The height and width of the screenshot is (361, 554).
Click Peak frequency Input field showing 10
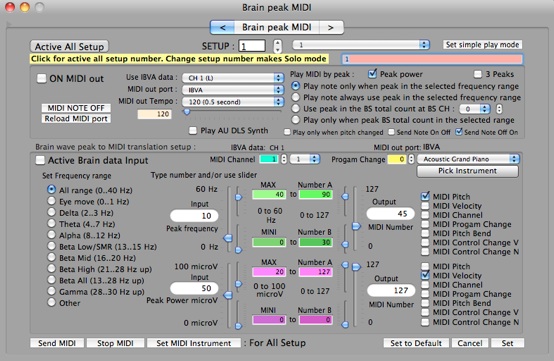click(x=194, y=215)
